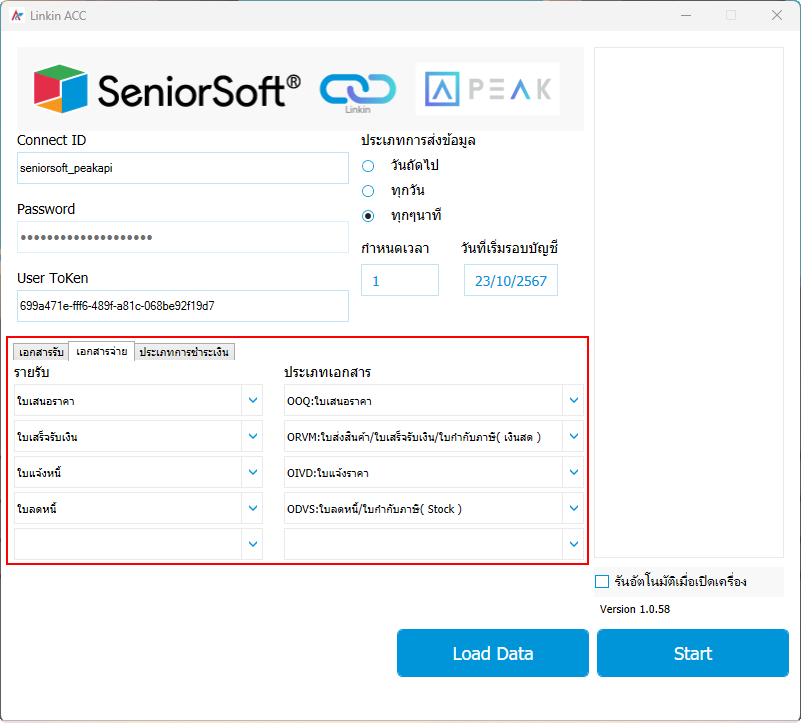Click the วันที่เริ่มรอบบัญชี label
The height and width of the screenshot is (723, 801).
pyautogui.click(x=509, y=248)
